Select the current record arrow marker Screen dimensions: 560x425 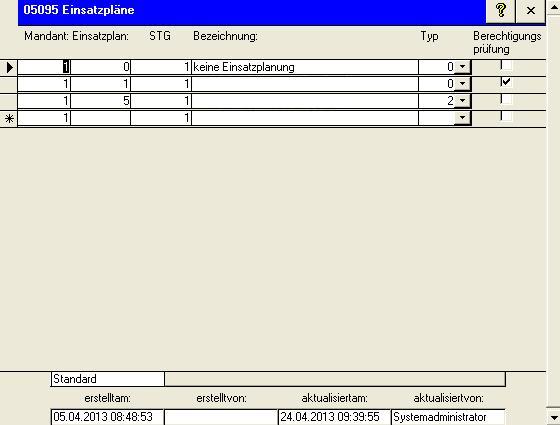point(9,67)
